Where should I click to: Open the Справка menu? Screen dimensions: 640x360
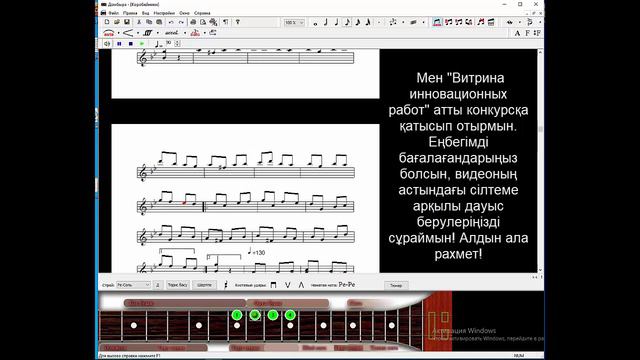202,13
